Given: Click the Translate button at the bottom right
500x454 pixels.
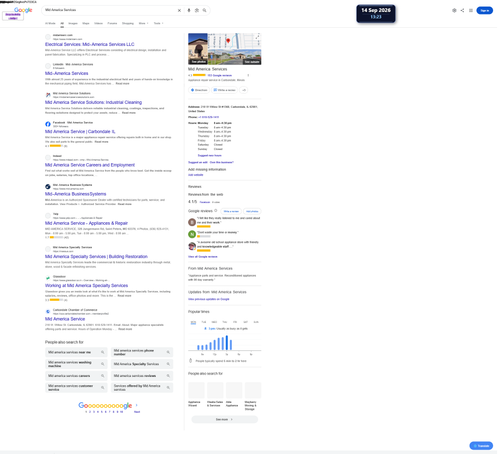Looking at the screenshot, I should 481,446.
